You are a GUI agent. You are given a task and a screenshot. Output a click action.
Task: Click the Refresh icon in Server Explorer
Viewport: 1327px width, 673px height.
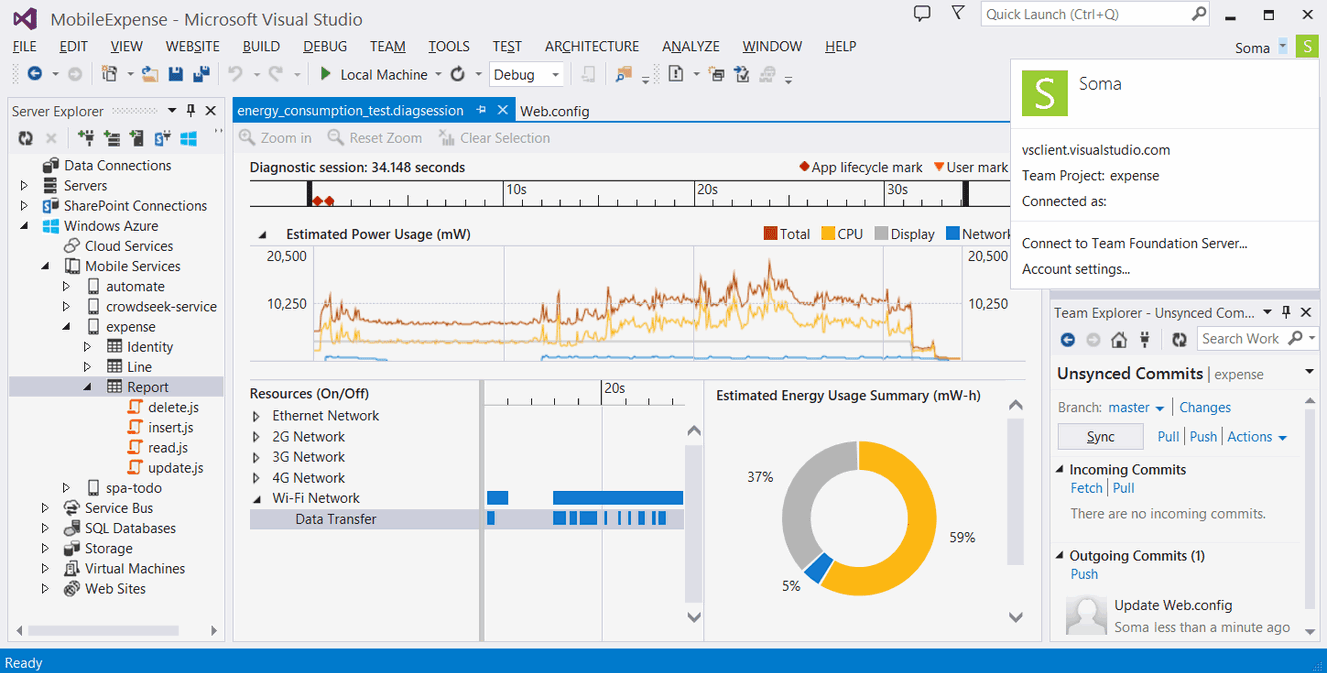point(26,138)
